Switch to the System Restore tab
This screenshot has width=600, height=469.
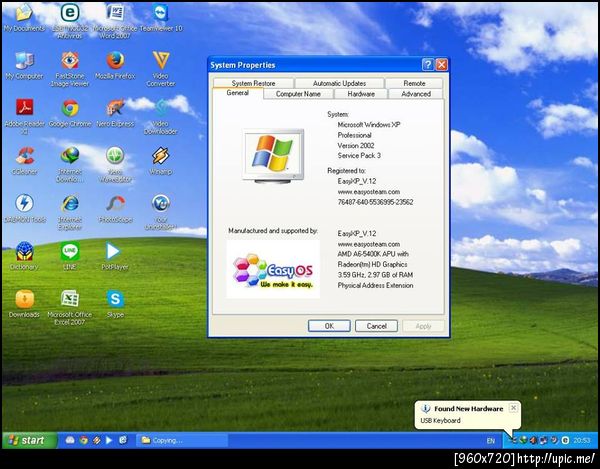click(x=253, y=83)
